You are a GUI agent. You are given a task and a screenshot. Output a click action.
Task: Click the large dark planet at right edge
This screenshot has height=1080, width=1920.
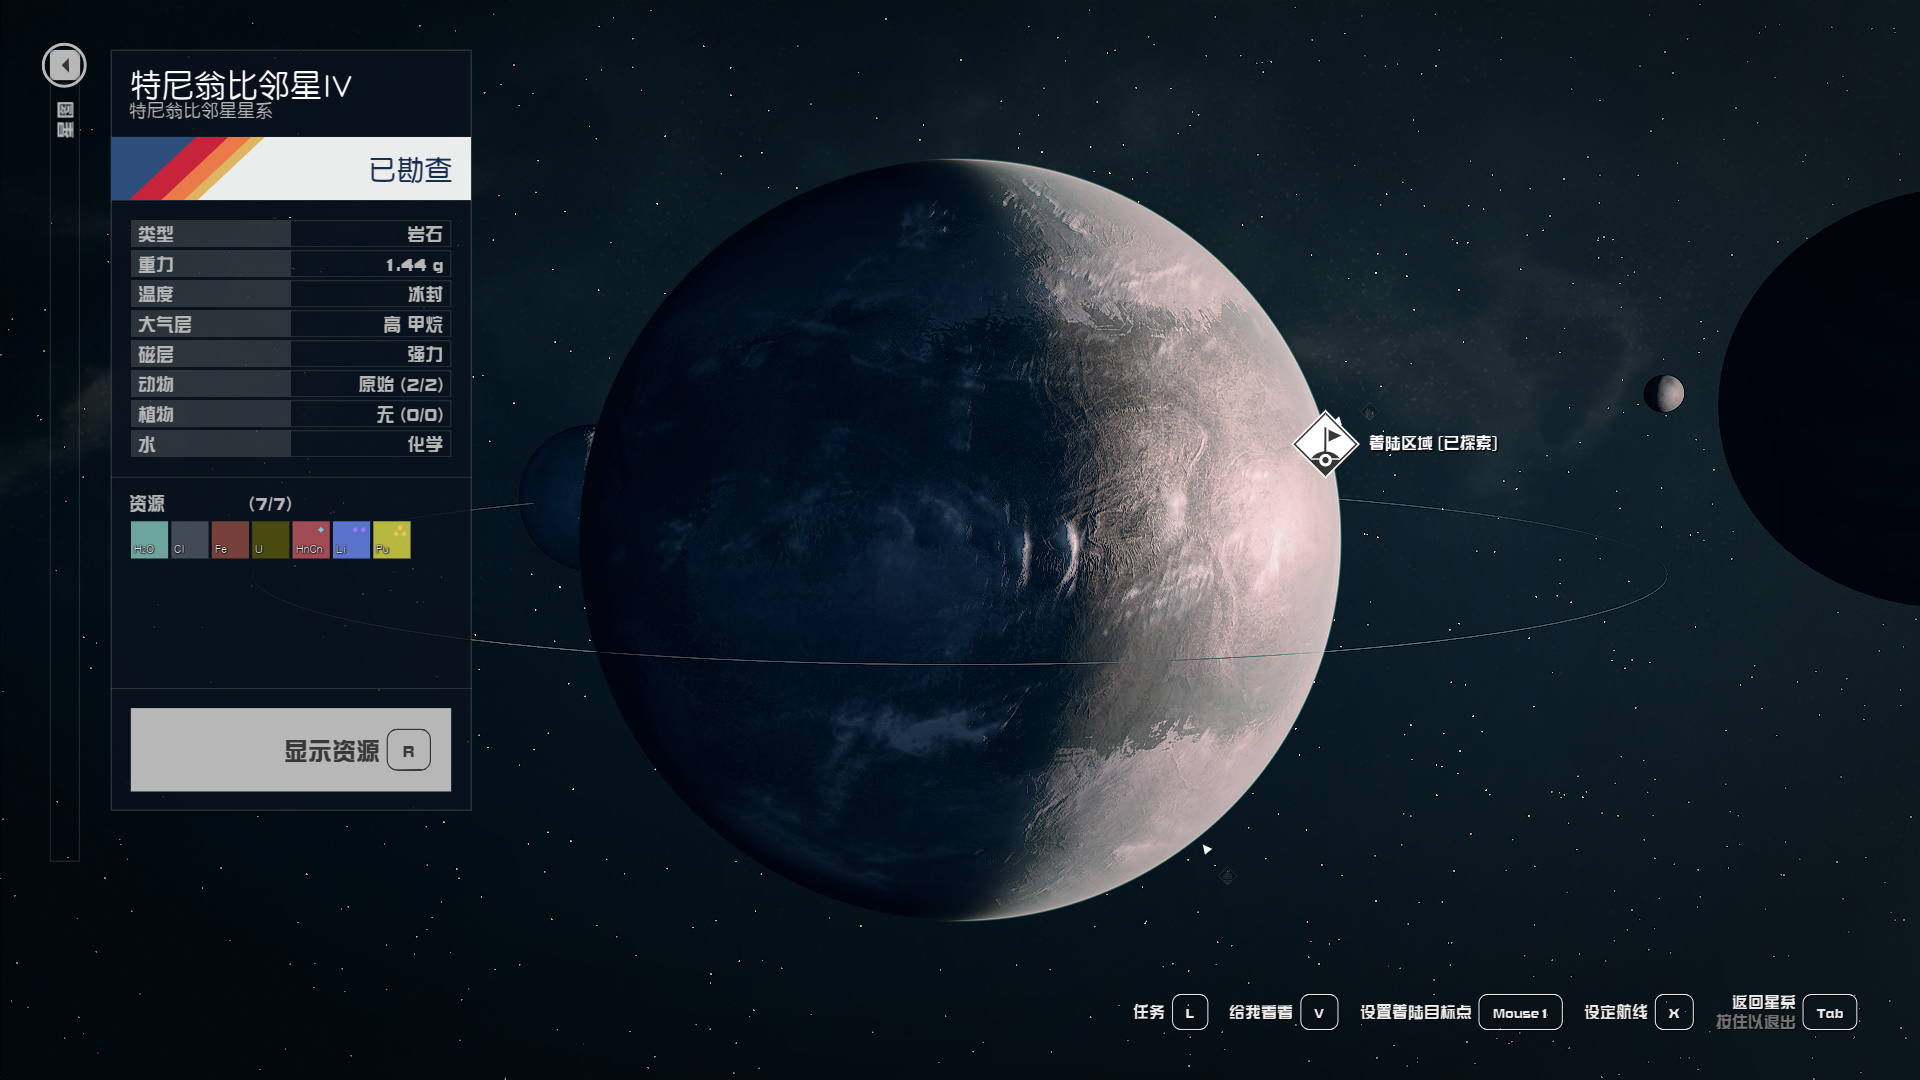coord(1820,400)
